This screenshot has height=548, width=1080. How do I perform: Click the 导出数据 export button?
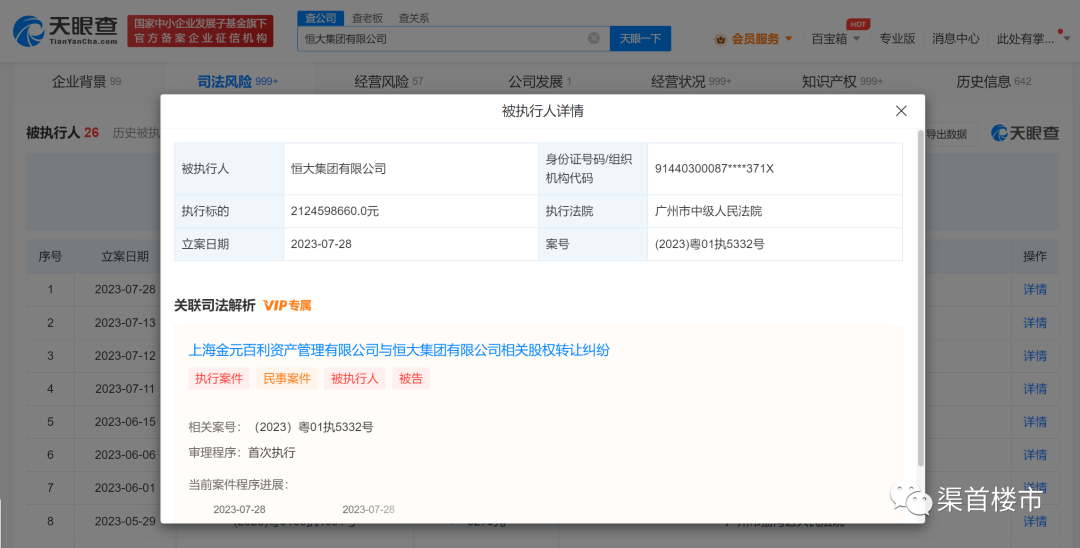(x=951, y=134)
